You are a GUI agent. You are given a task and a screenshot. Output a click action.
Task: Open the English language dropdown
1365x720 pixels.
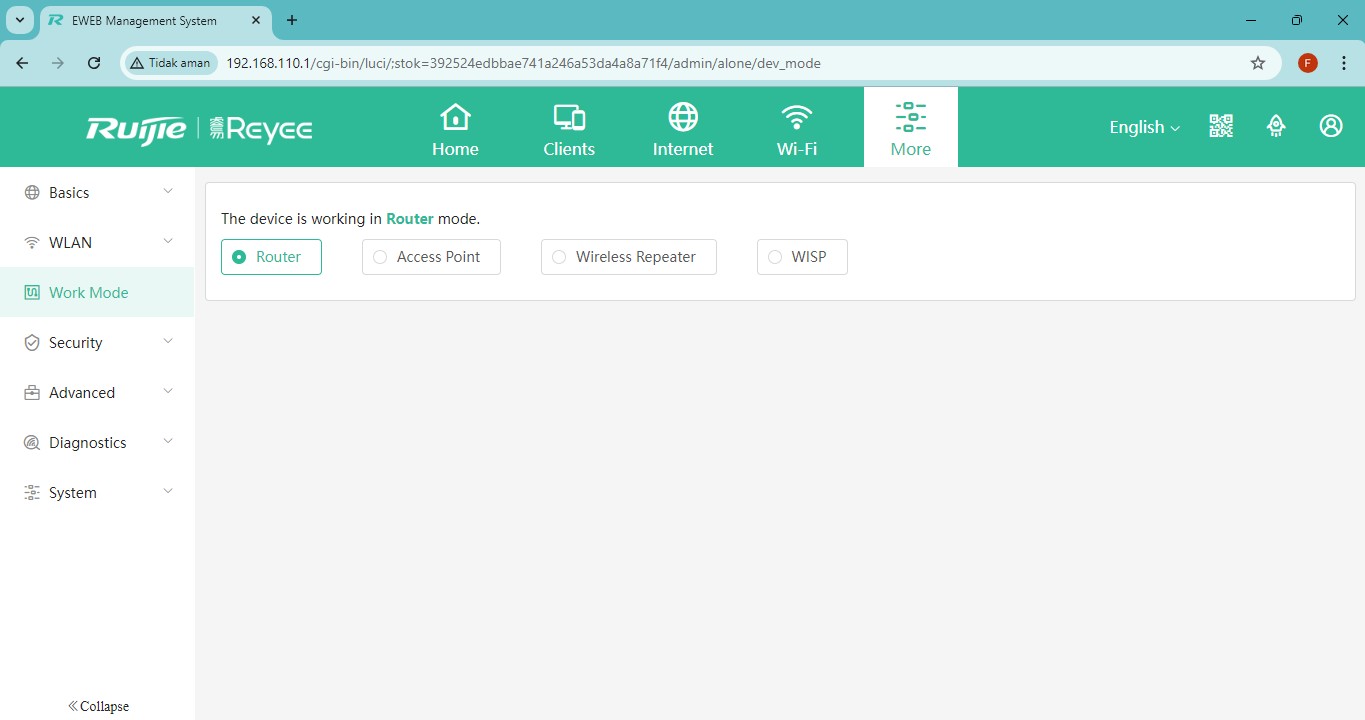coord(1144,127)
